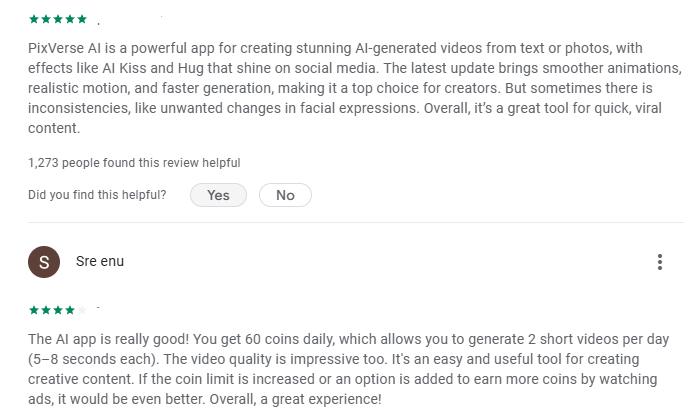Viewport: 700px width, 419px height.
Task: Click first green star of five-star rating
Action: click(34, 19)
